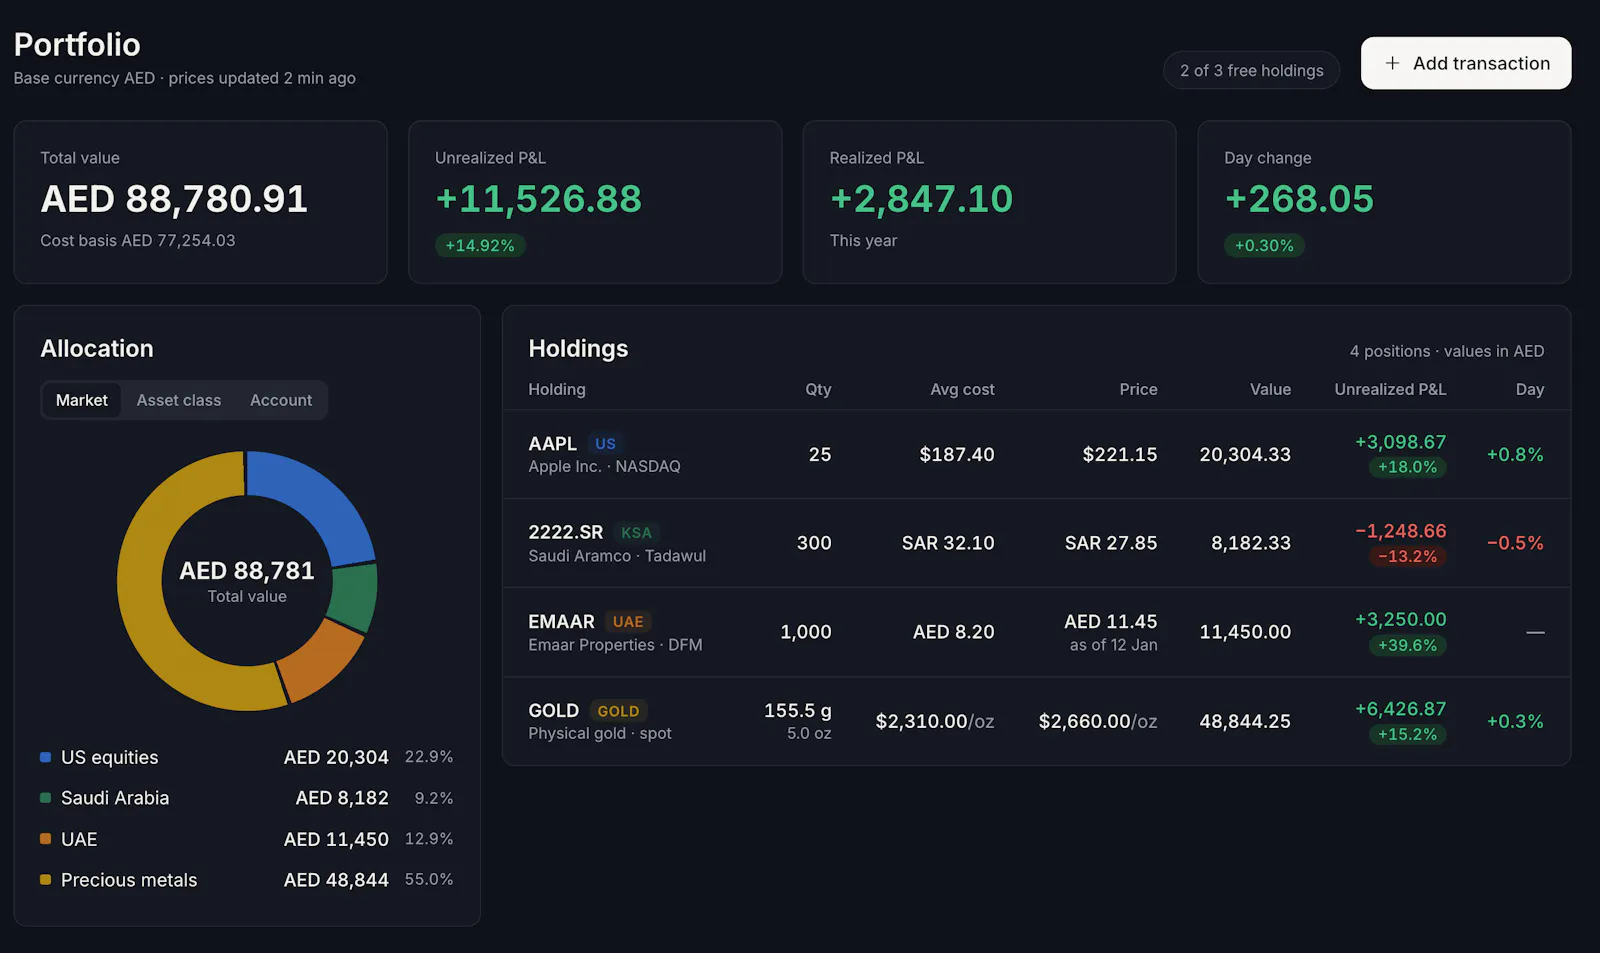Click the 55.0% precious metals percentage

pyautogui.click(x=429, y=879)
